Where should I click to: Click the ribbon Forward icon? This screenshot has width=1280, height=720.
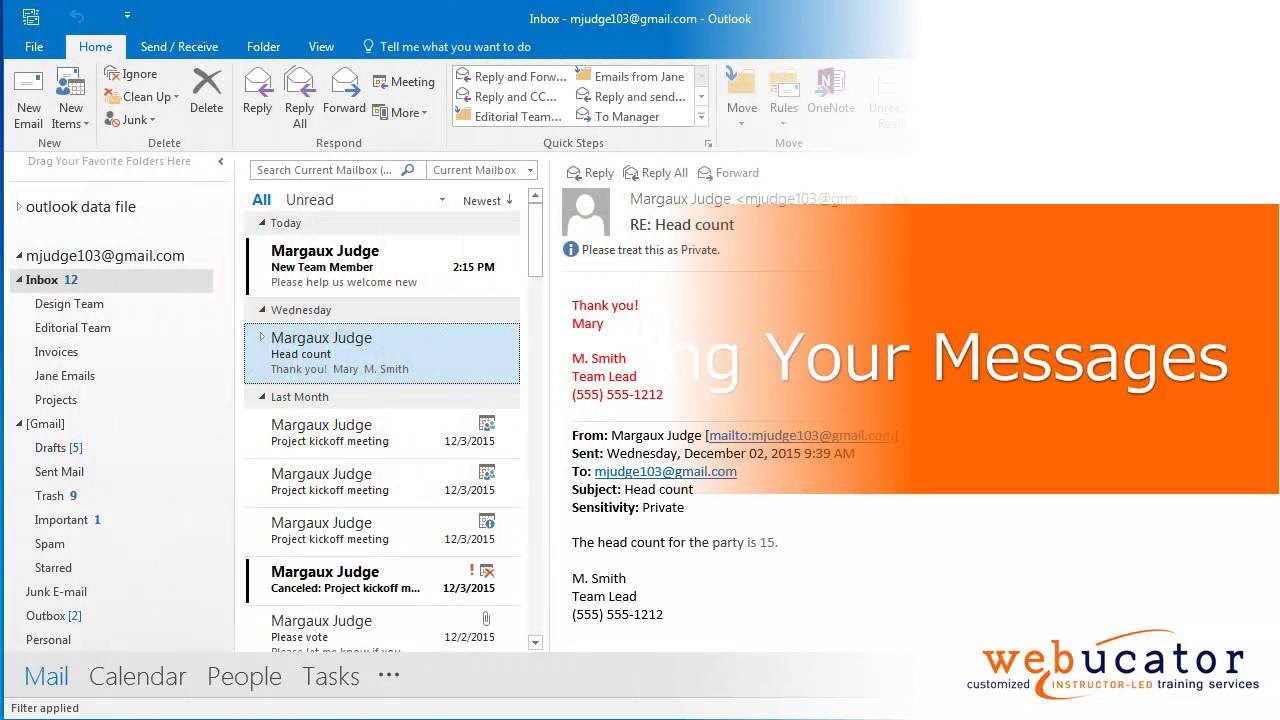pyautogui.click(x=345, y=82)
